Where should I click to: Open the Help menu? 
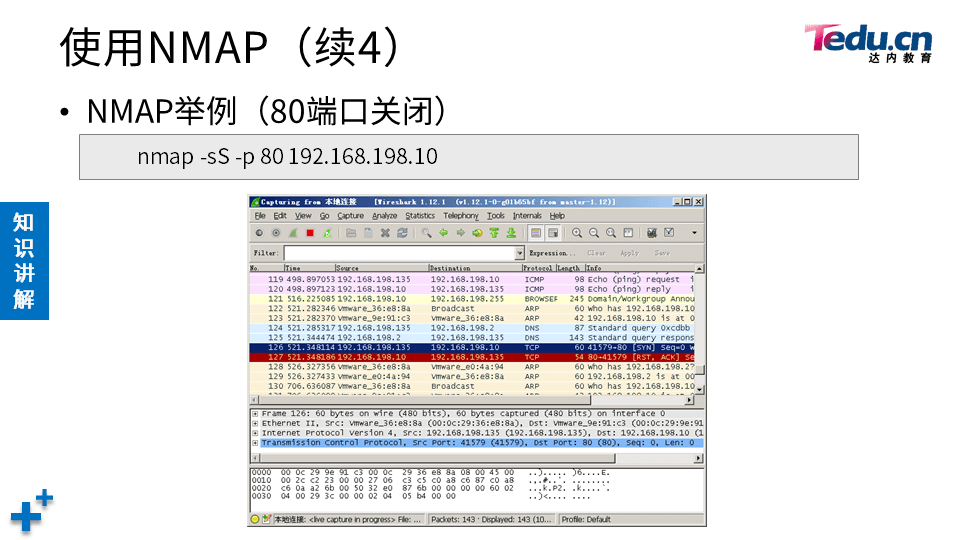[557, 216]
